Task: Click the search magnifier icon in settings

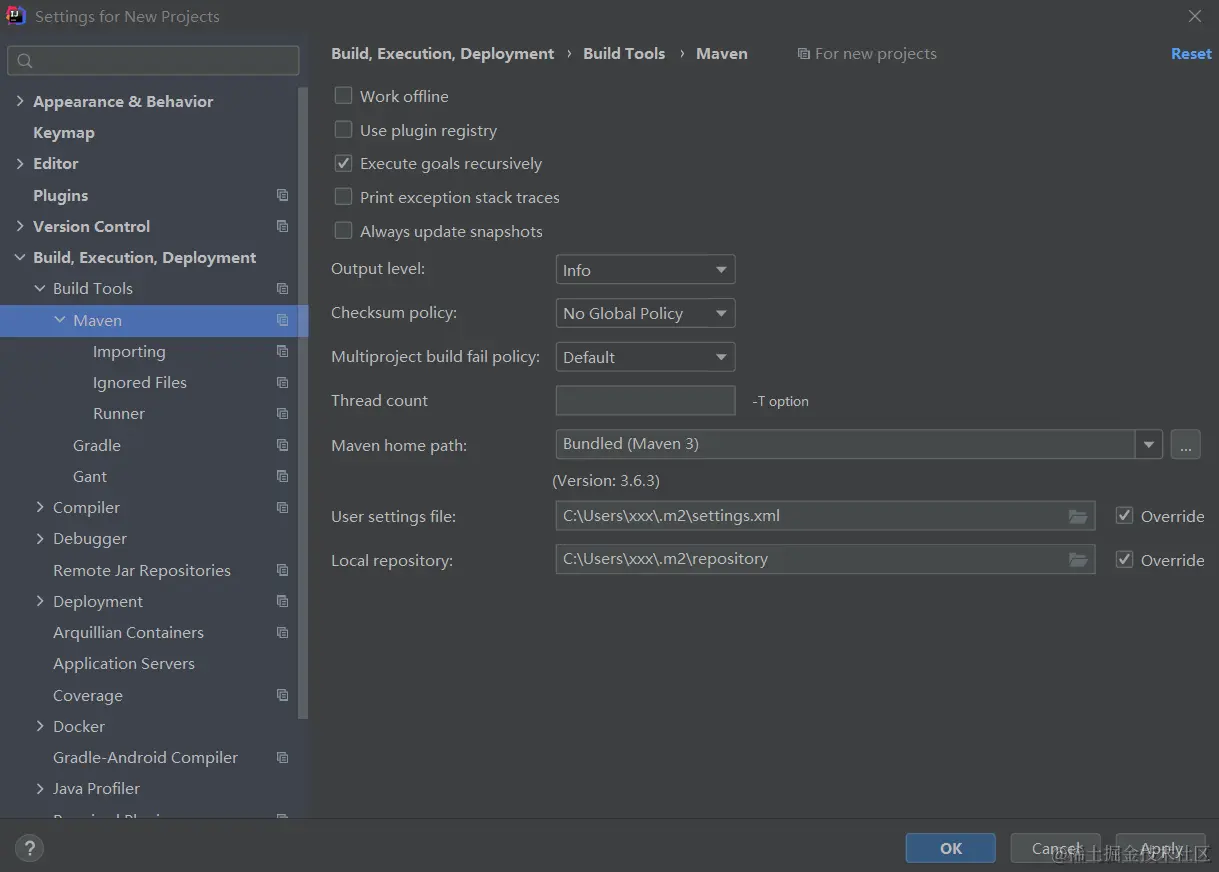Action: click(x=26, y=61)
